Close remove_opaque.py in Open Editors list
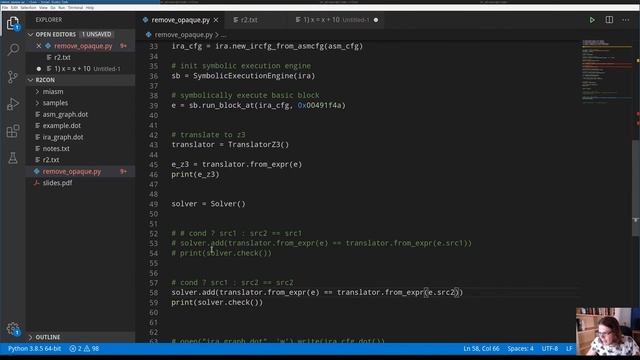 click(x=39, y=46)
